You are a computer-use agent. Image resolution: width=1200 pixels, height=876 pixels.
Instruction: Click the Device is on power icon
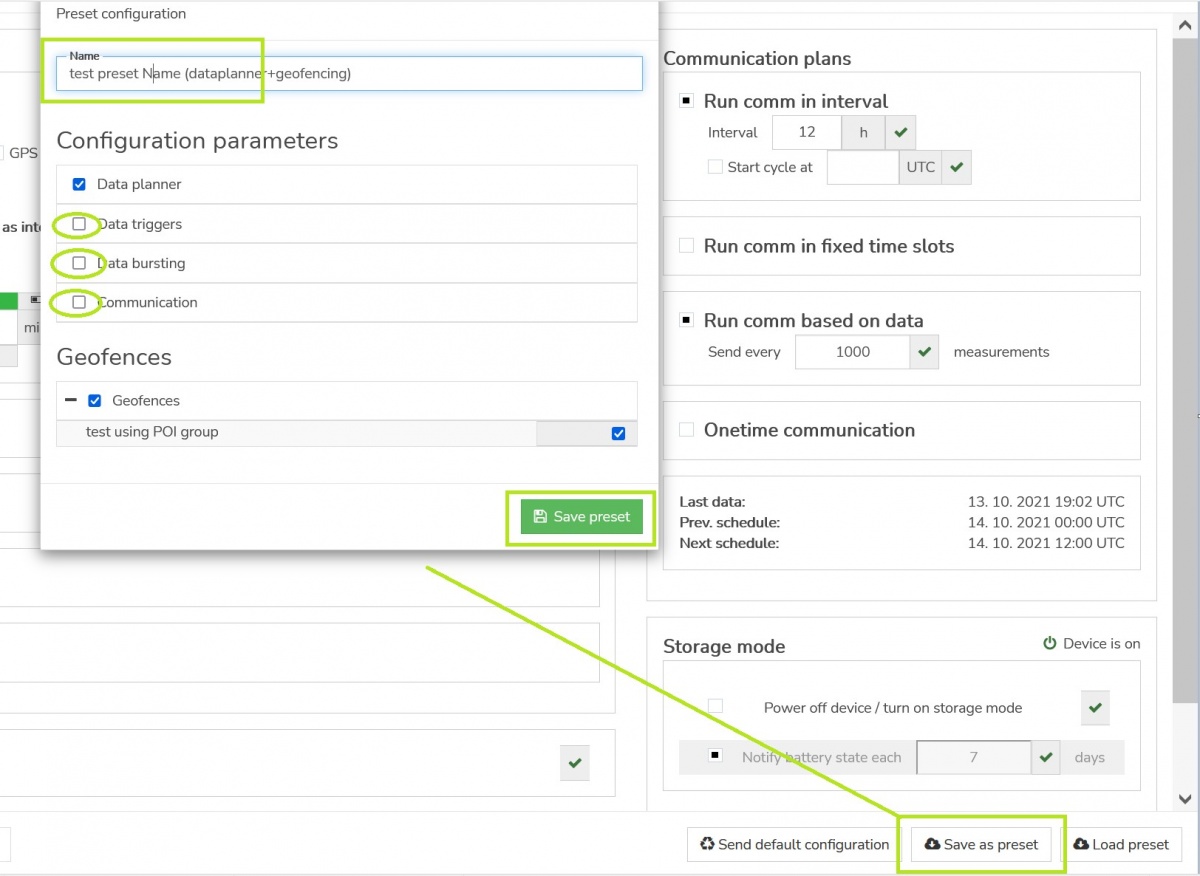pos(1049,644)
